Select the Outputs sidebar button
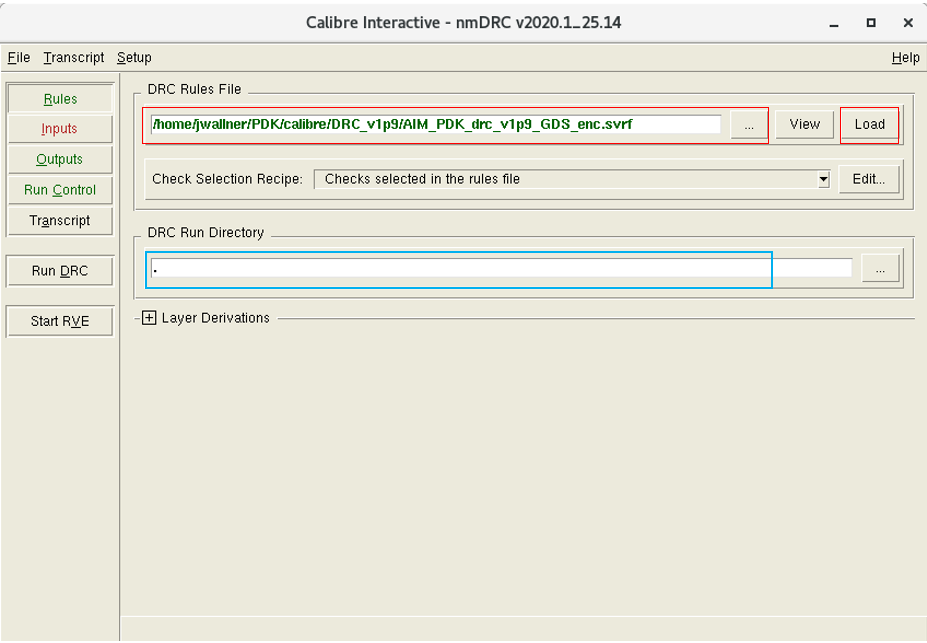Viewport: 927px width, 643px height. (x=60, y=160)
